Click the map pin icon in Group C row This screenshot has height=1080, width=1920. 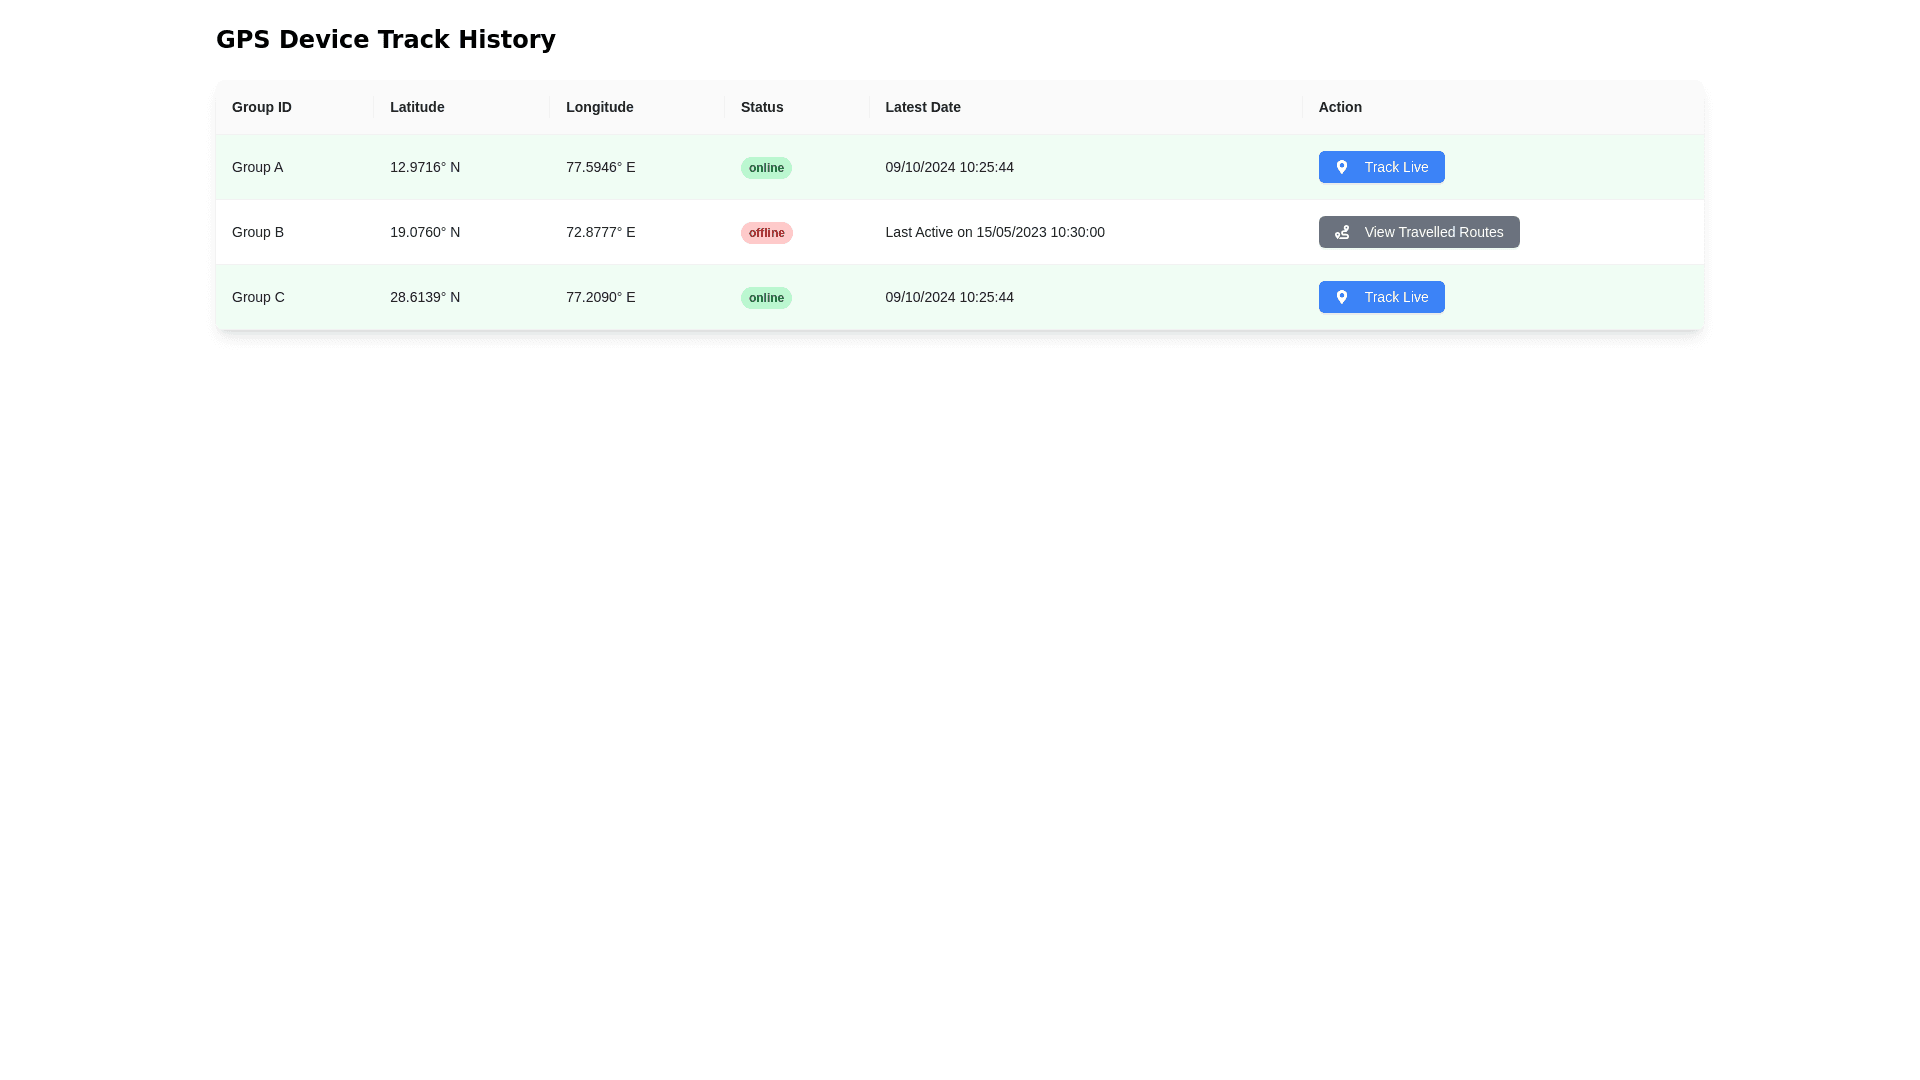click(1341, 297)
